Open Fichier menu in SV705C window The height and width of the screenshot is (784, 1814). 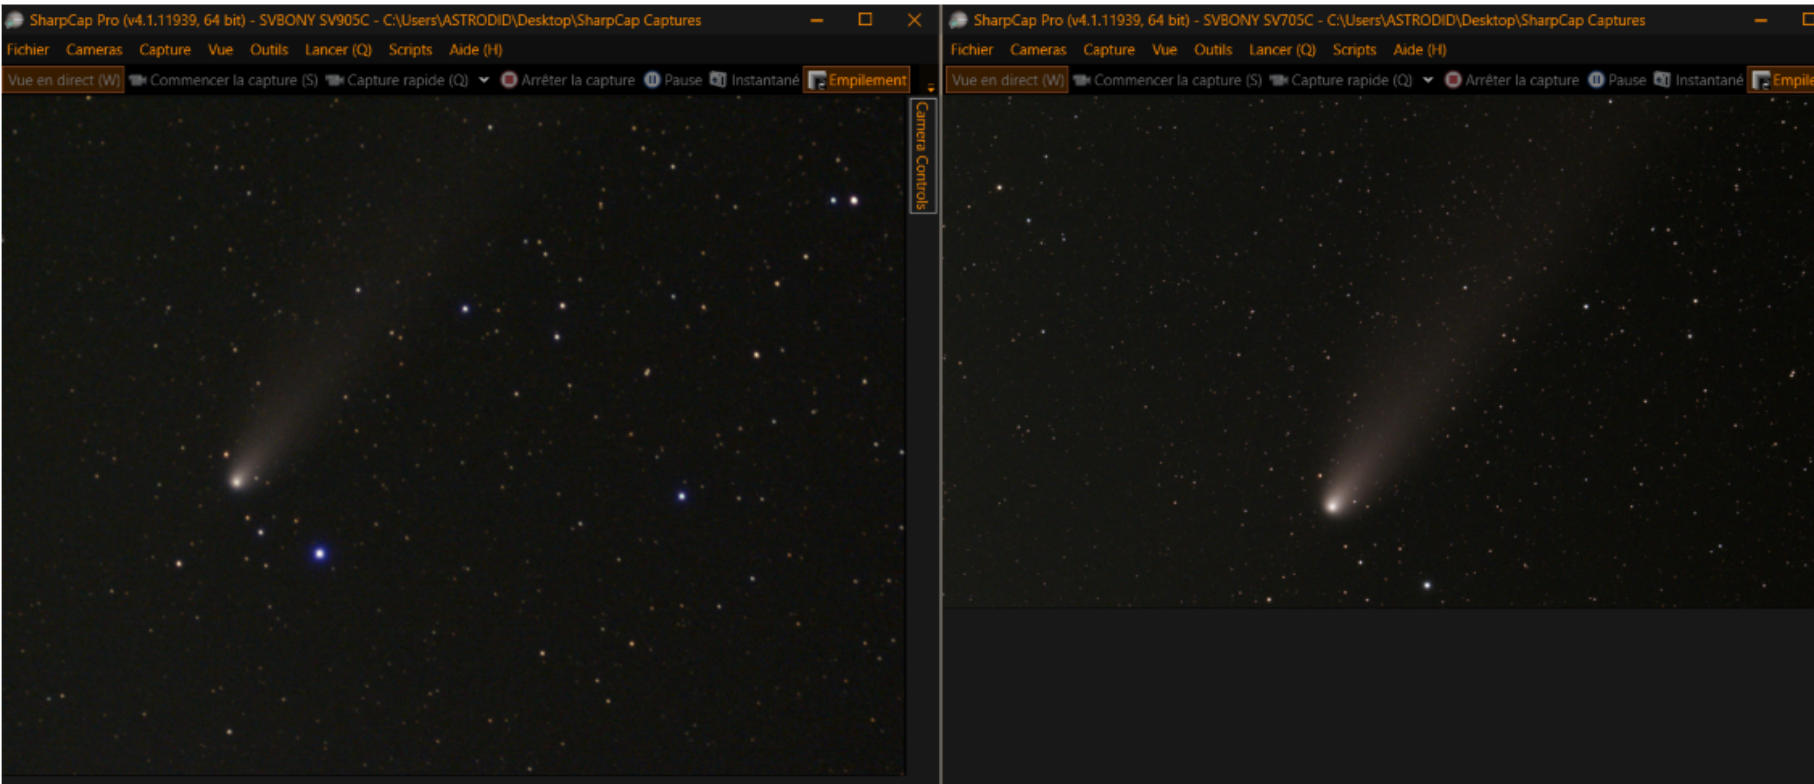(x=972, y=49)
